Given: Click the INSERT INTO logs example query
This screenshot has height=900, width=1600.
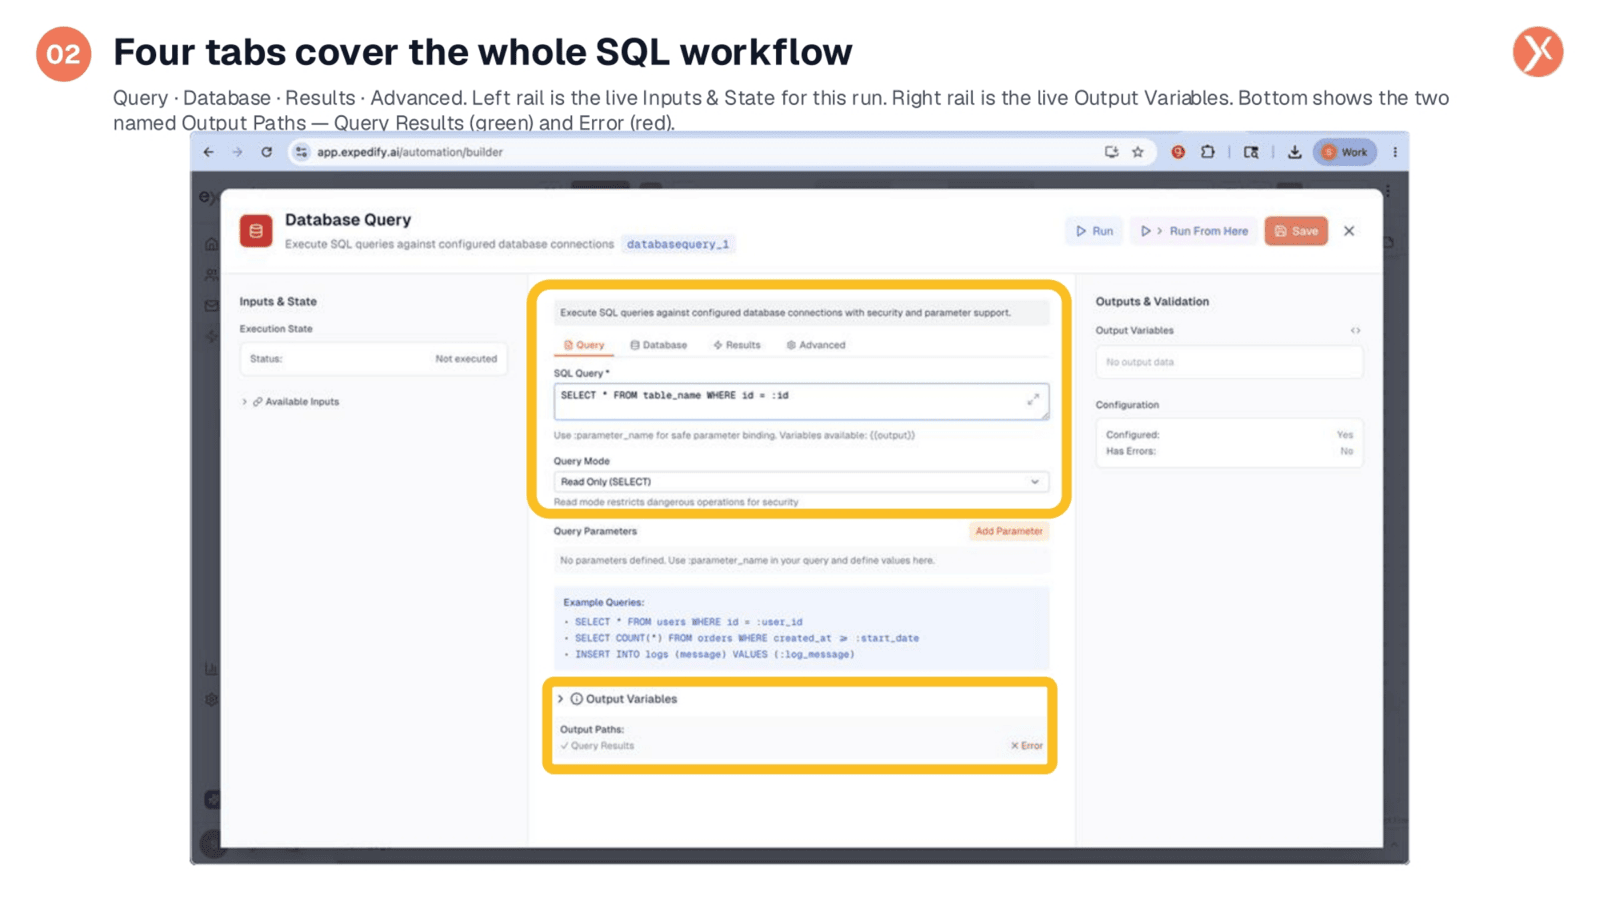Looking at the screenshot, I should [714, 654].
